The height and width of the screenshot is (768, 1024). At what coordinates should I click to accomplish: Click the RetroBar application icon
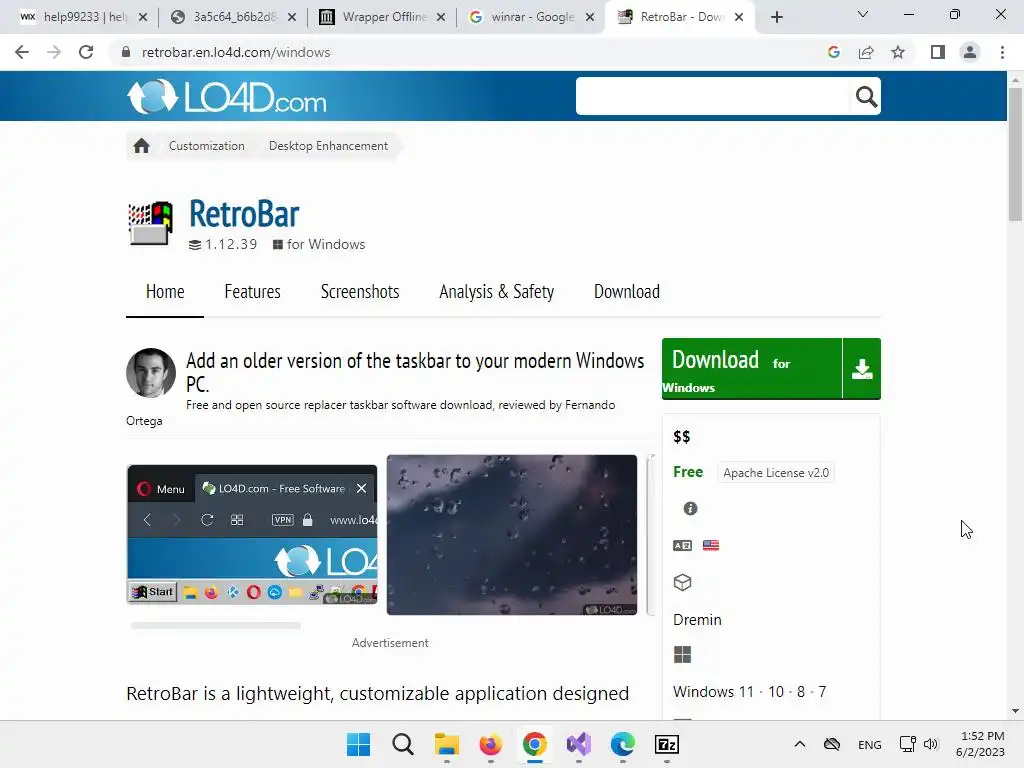(151, 223)
